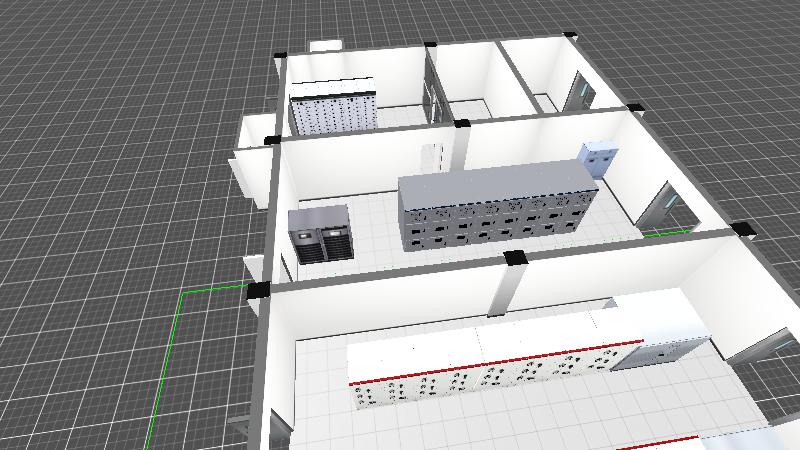
Task: Click the glass door of top-right room
Action: click(x=580, y=93)
